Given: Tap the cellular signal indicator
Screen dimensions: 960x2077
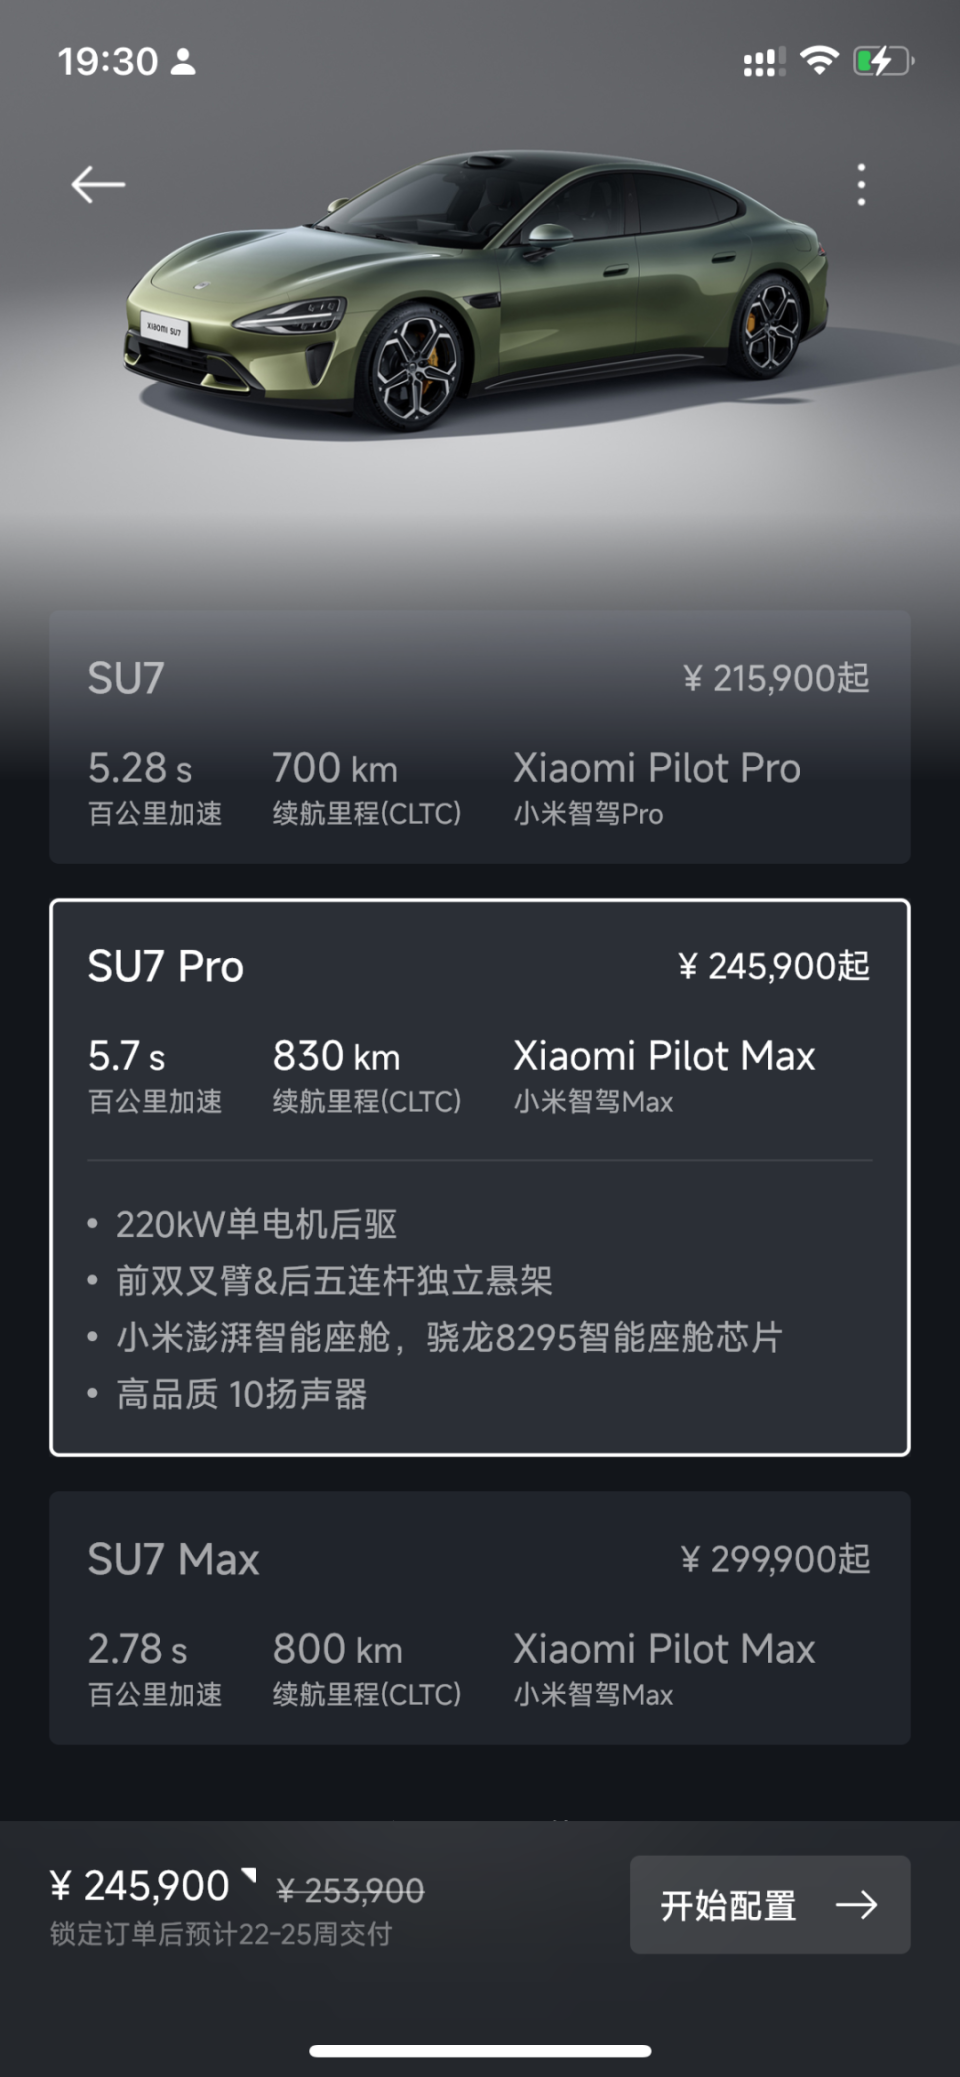Looking at the screenshot, I should 764,61.
